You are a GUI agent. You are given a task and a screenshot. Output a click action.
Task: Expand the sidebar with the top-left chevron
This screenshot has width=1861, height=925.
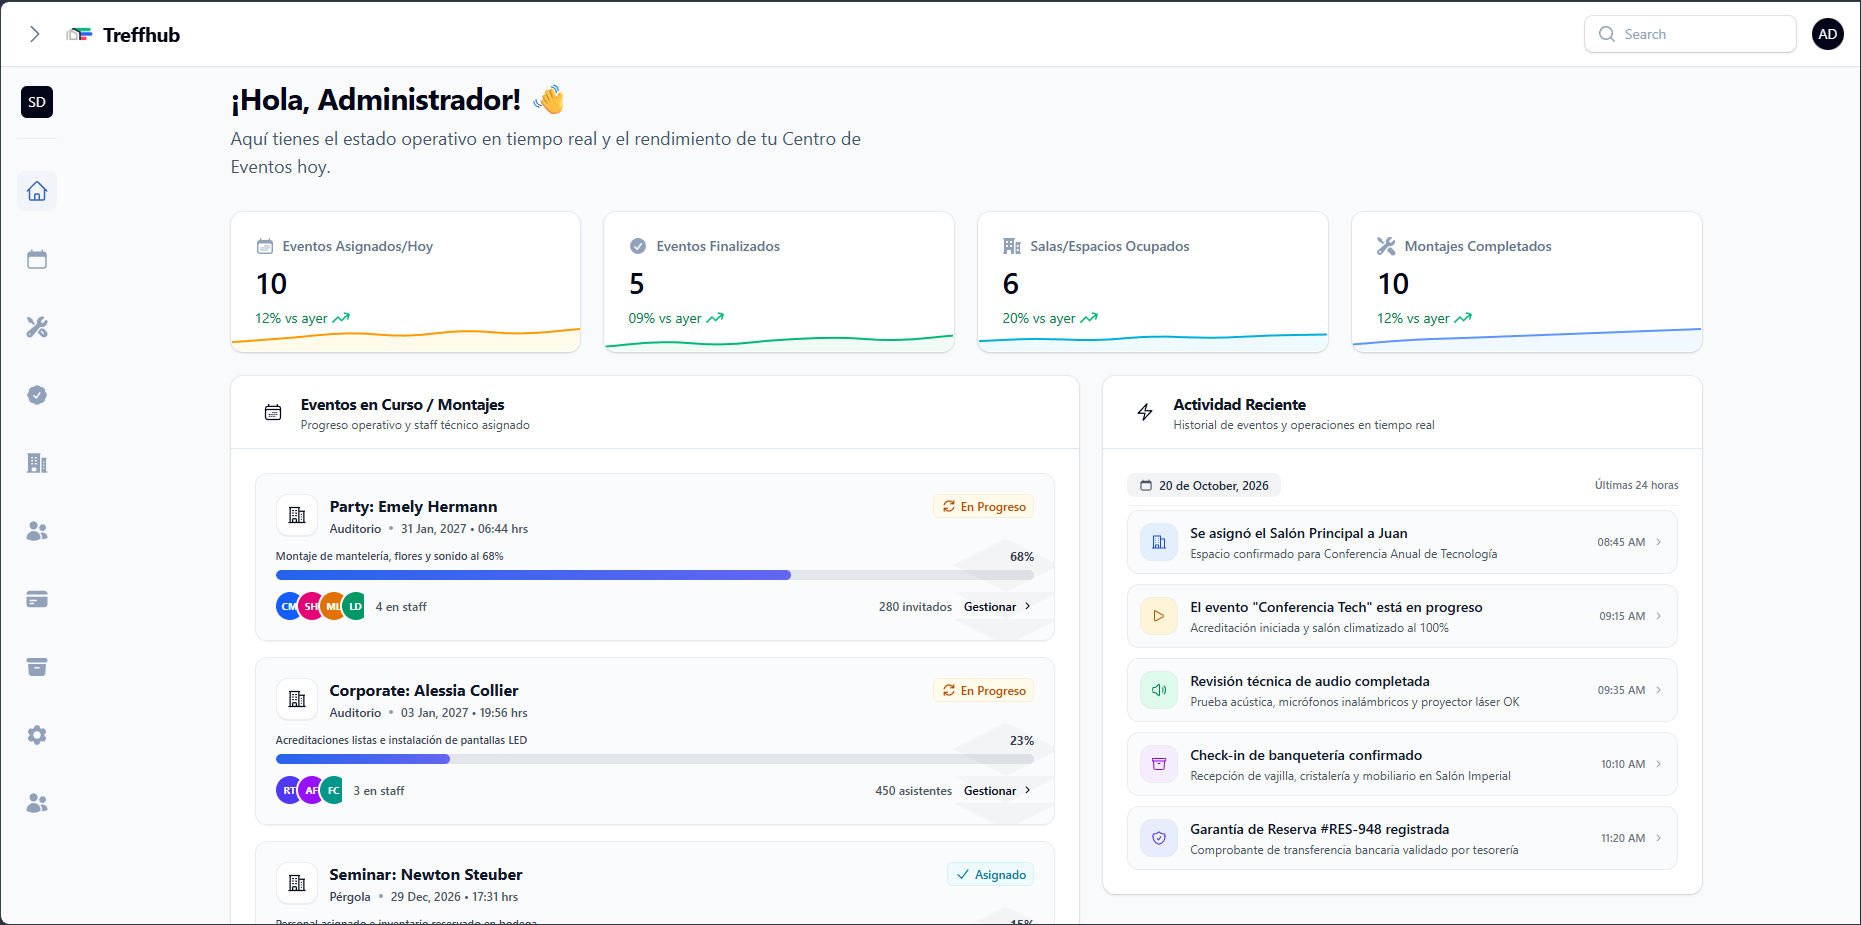point(35,34)
